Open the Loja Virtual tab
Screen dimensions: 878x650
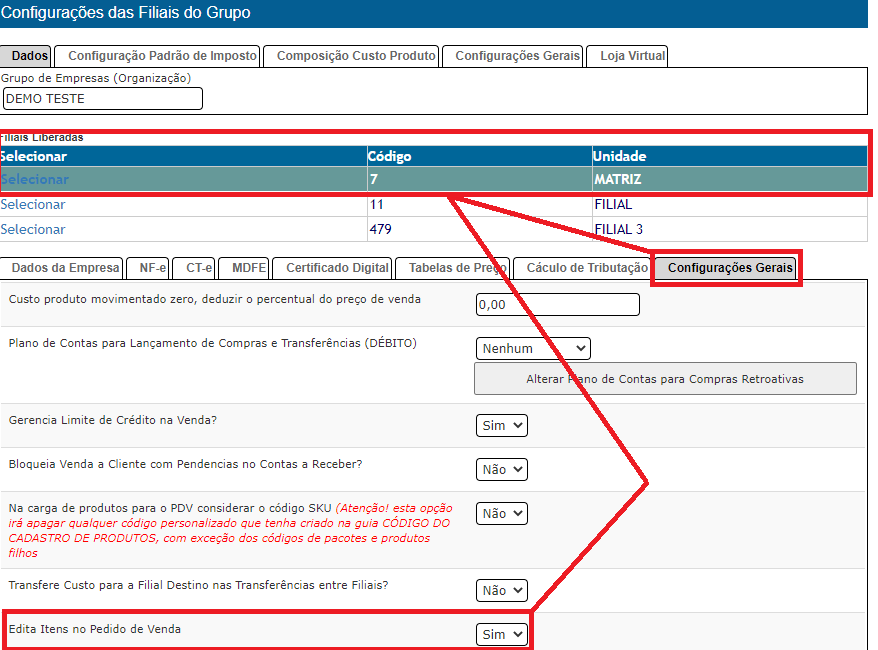[626, 56]
